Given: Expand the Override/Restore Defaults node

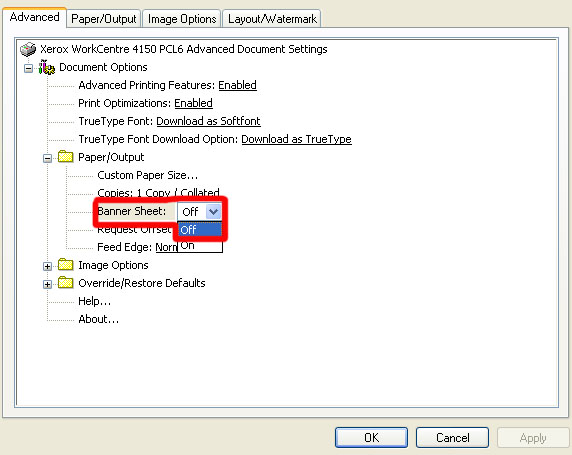Looking at the screenshot, I should click(x=47, y=284).
